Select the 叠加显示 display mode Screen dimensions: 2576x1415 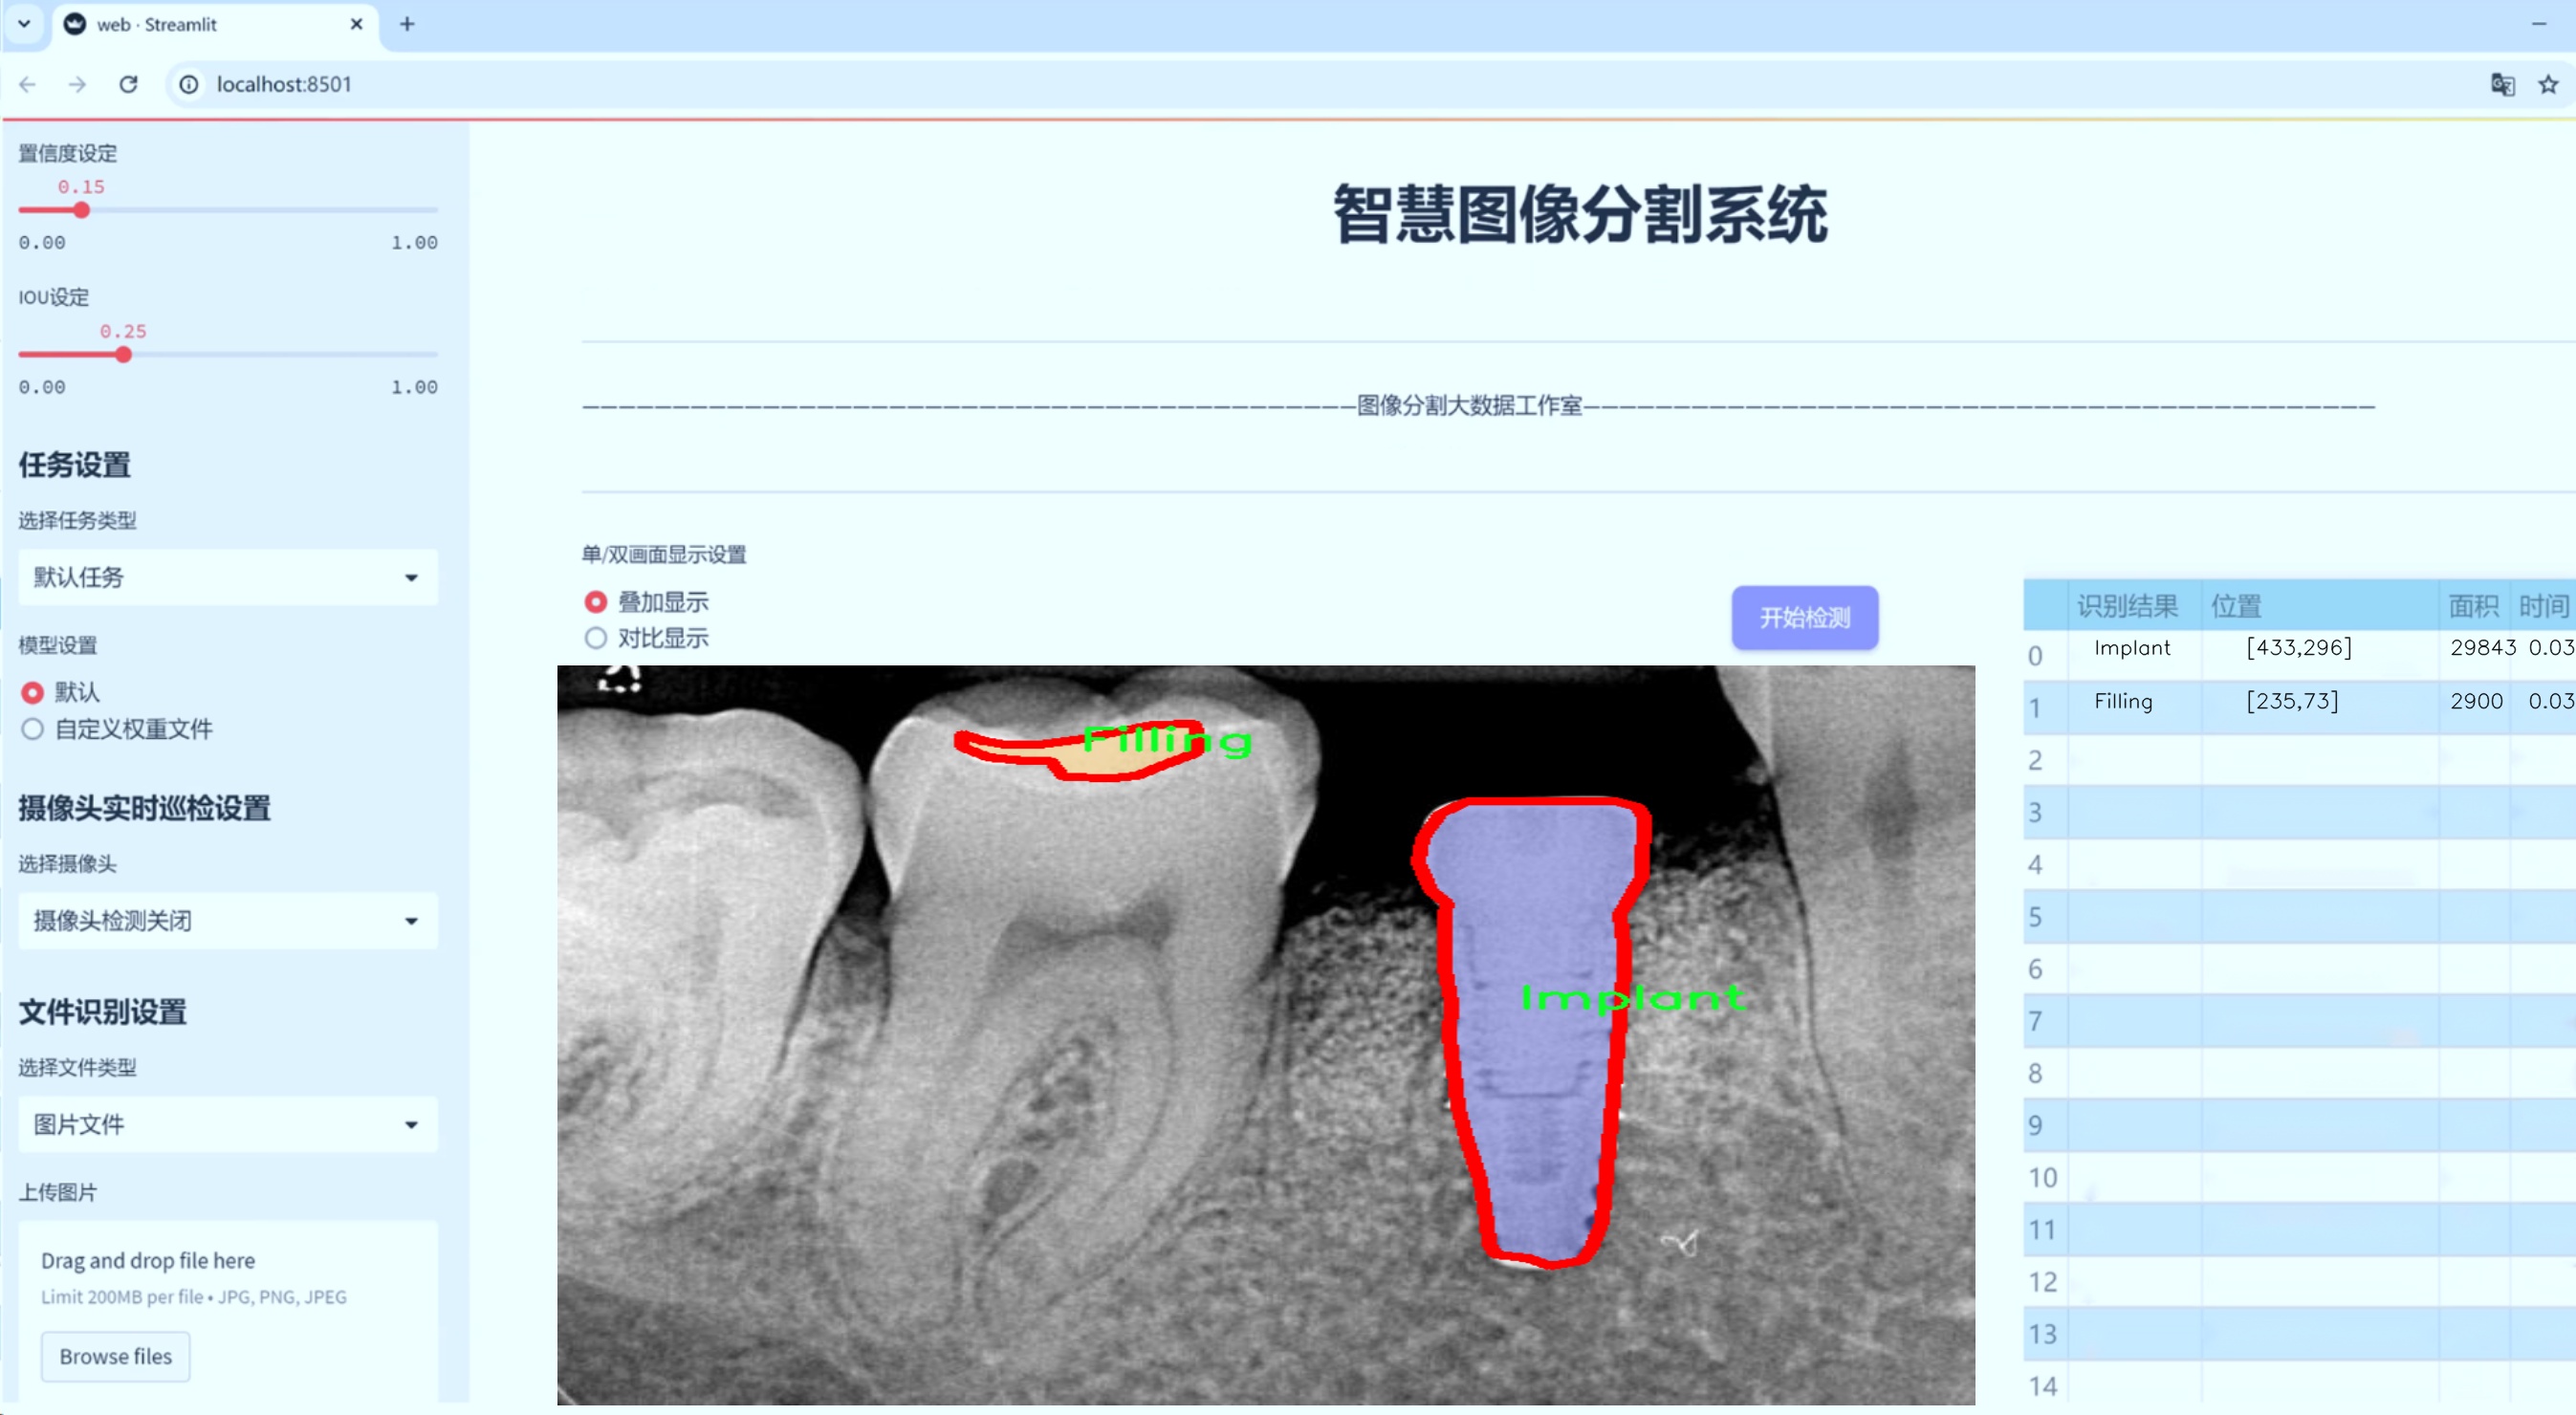(595, 601)
